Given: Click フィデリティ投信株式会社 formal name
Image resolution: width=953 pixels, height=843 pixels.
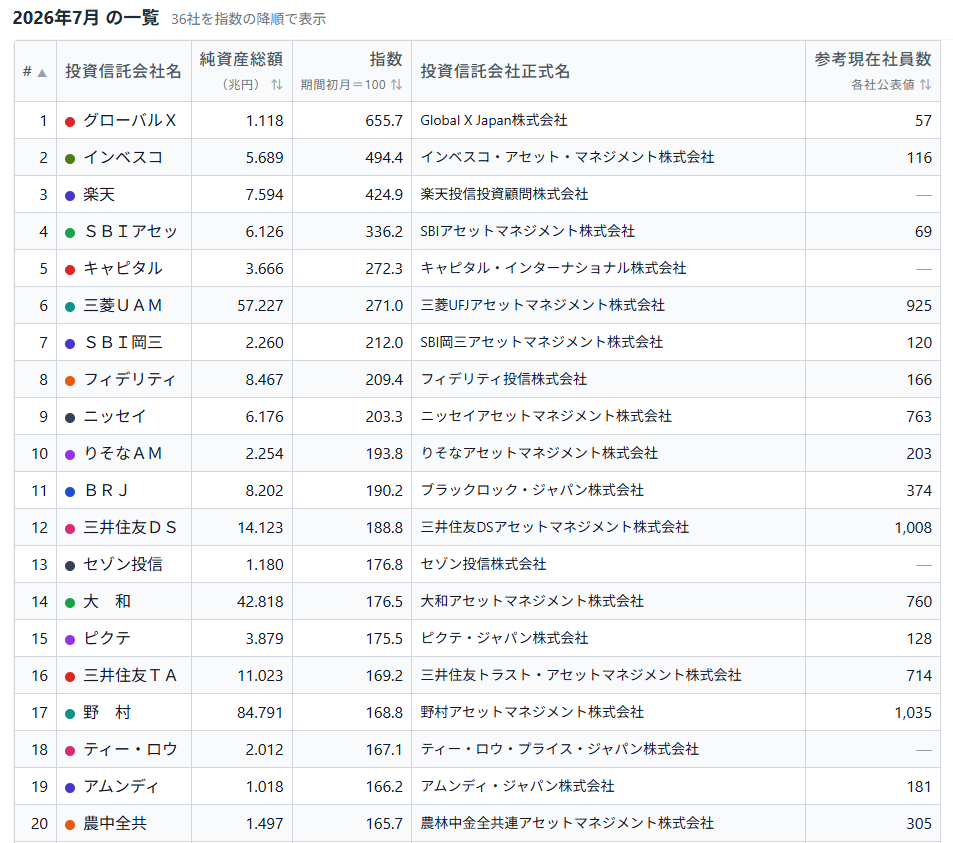Looking at the screenshot, I should (x=504, y=379).
